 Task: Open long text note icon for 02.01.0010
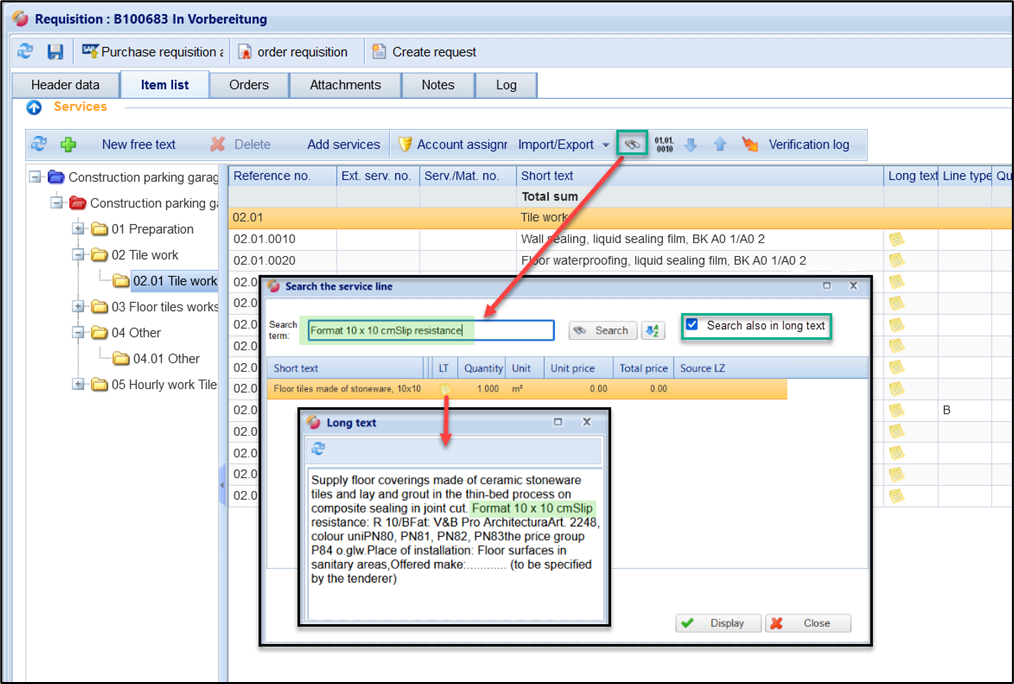pyautogui.click(x=896, y=239)
